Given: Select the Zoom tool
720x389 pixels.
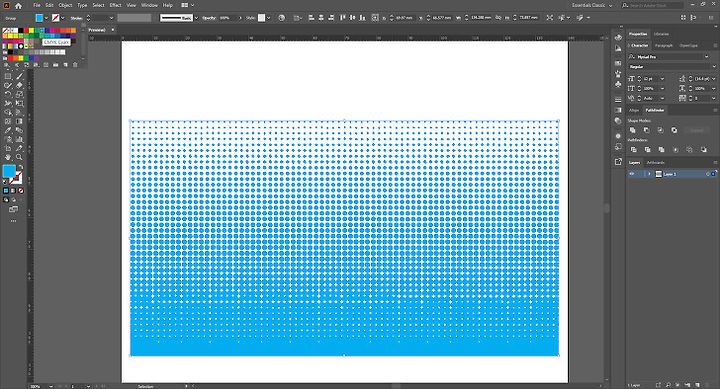Looking at the screenshot, I should tap(19, 157).
